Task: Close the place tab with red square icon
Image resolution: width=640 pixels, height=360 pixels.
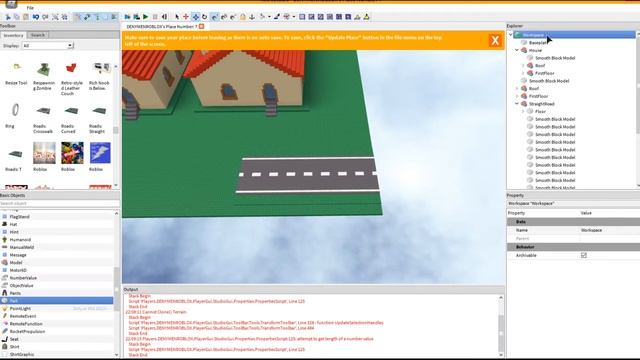Action: coord(202,26)
